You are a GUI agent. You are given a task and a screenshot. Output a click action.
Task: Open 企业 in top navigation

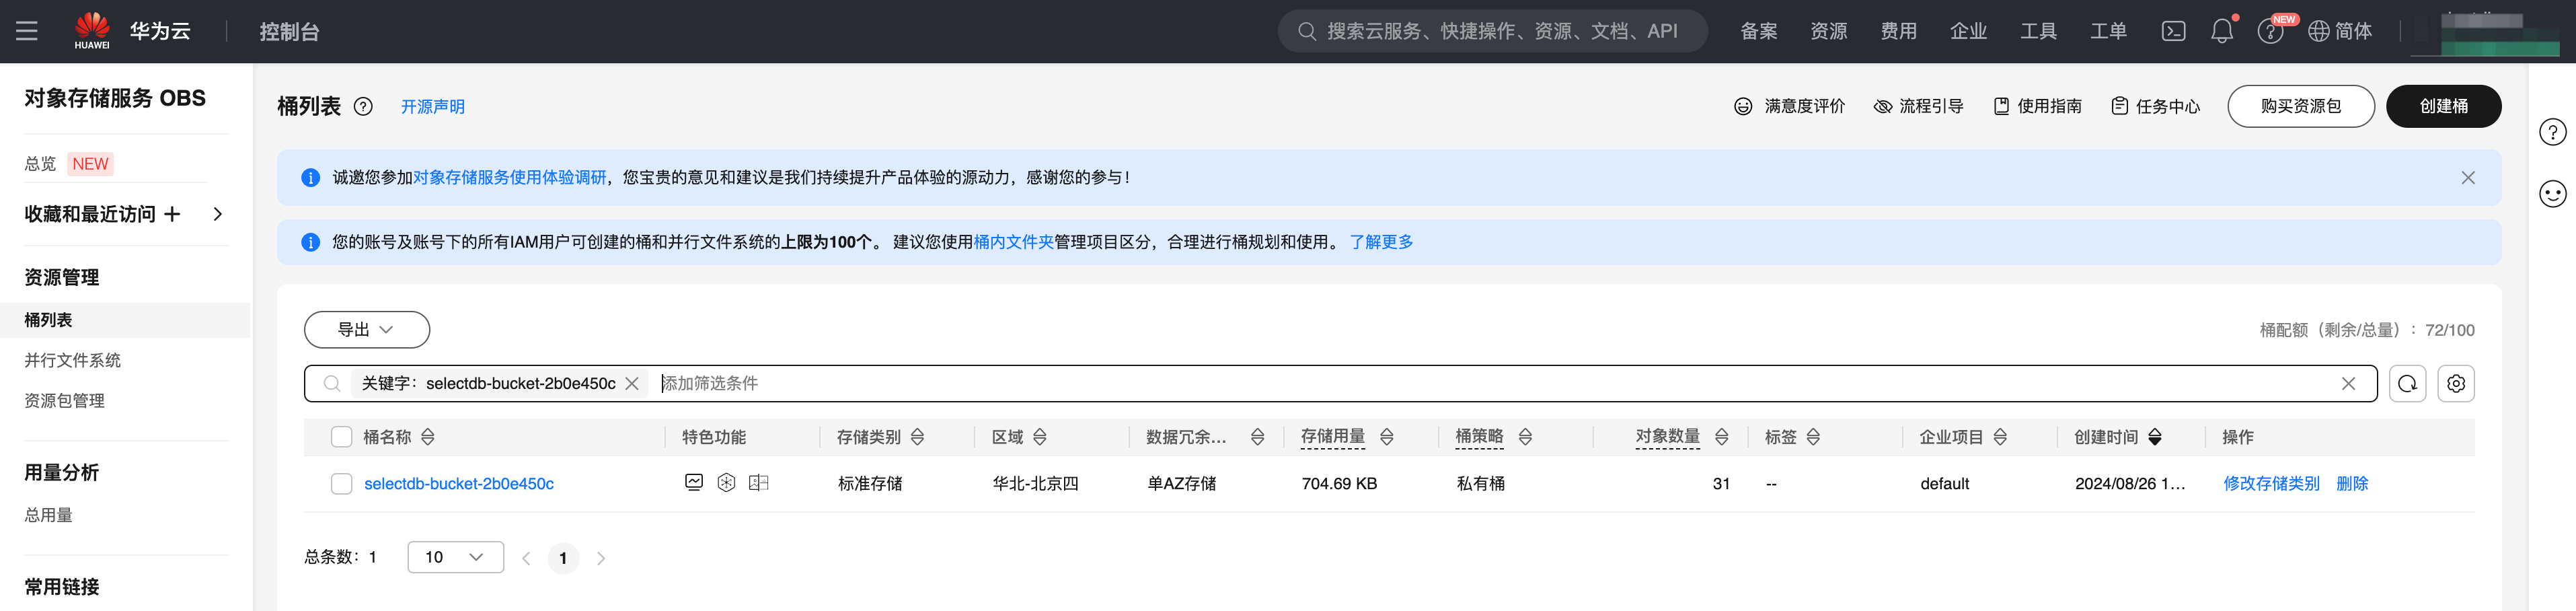(1969, 31)
